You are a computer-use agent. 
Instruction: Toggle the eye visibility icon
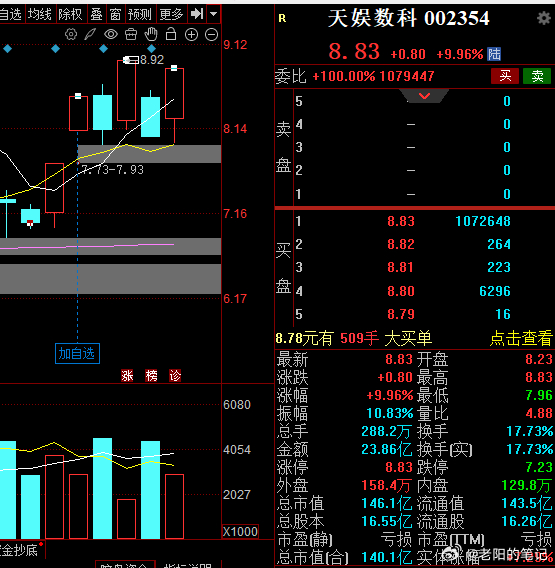click(111, 34)
